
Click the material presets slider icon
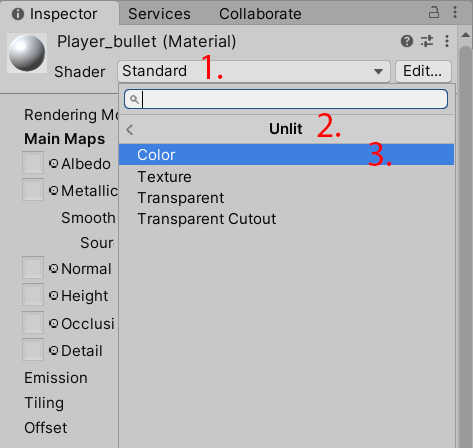(x=427, y=41)
